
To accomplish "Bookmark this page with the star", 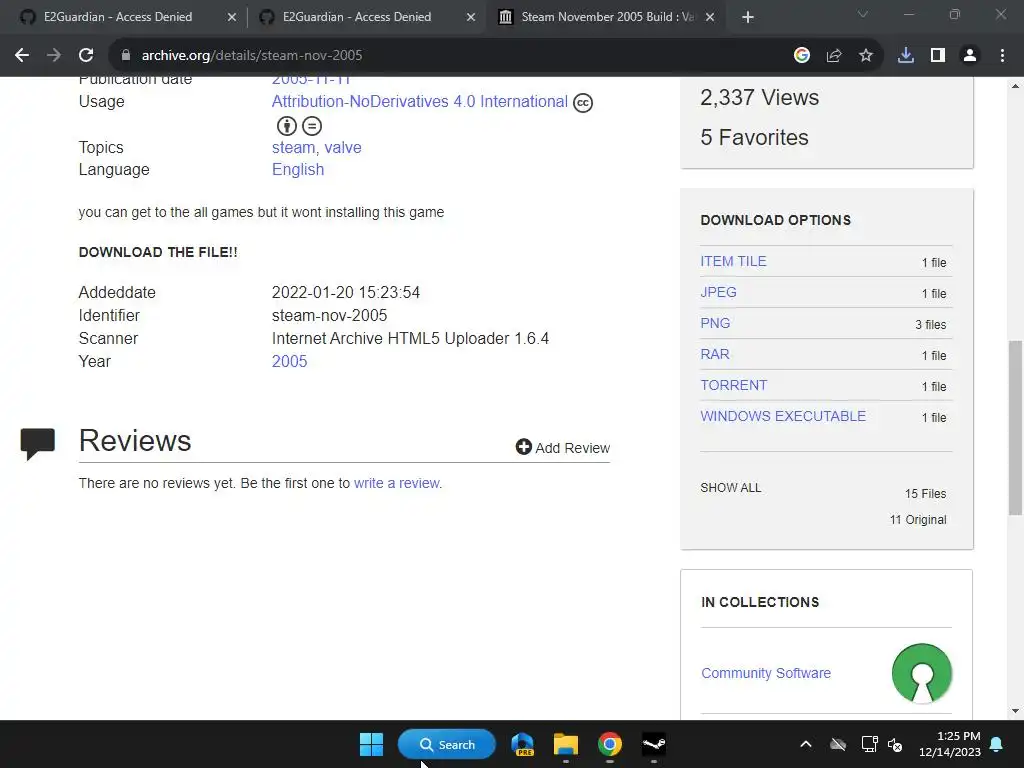I will [866, 56].
